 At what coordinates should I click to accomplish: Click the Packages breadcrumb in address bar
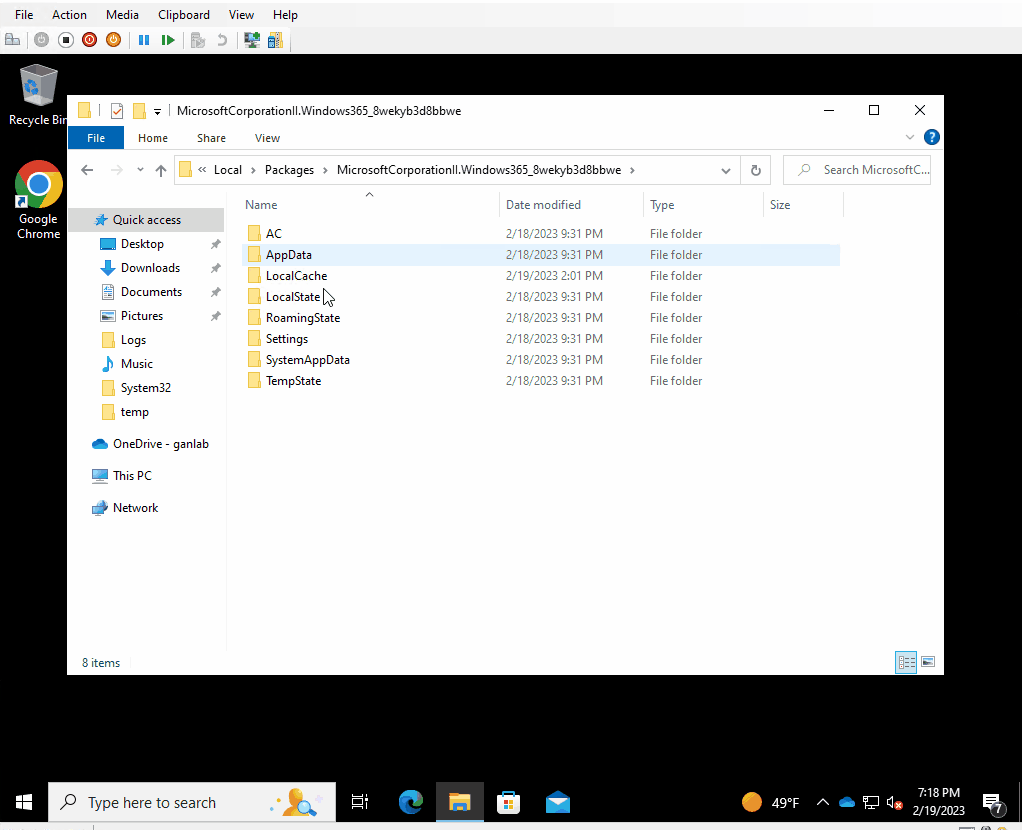[x=289, y=170]
